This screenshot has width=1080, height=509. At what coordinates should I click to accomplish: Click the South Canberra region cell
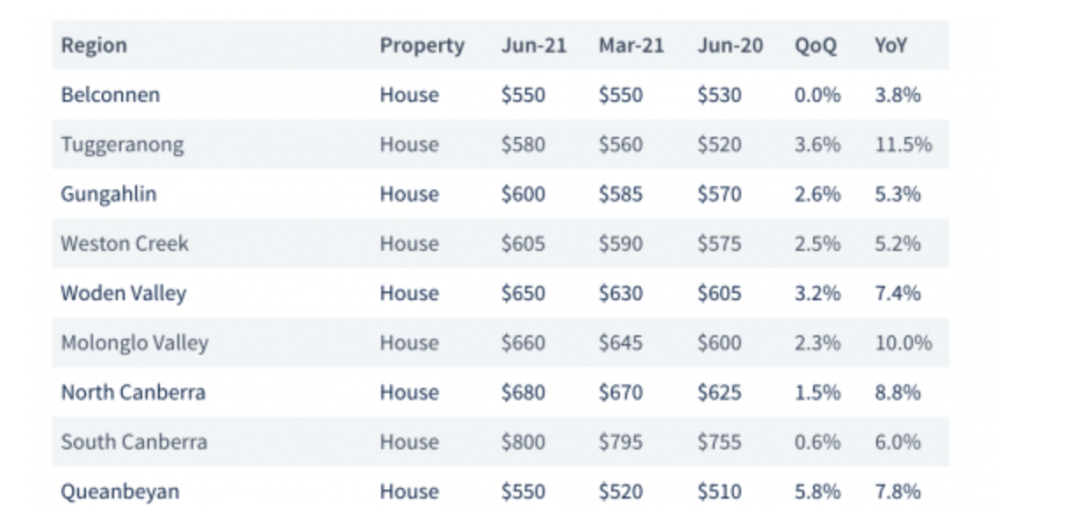coord(134,442)
